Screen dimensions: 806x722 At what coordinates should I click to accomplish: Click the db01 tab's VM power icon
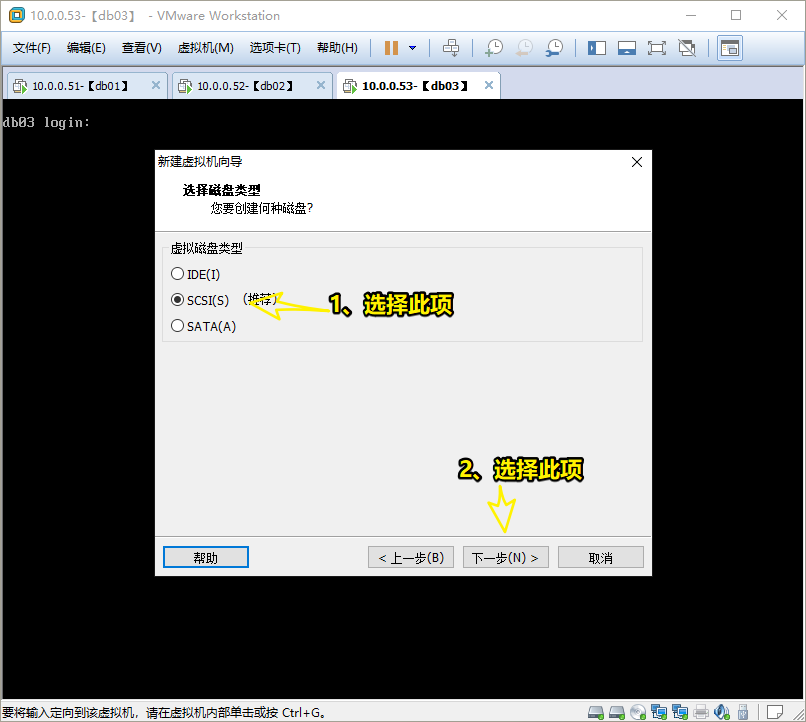[20, 86]
